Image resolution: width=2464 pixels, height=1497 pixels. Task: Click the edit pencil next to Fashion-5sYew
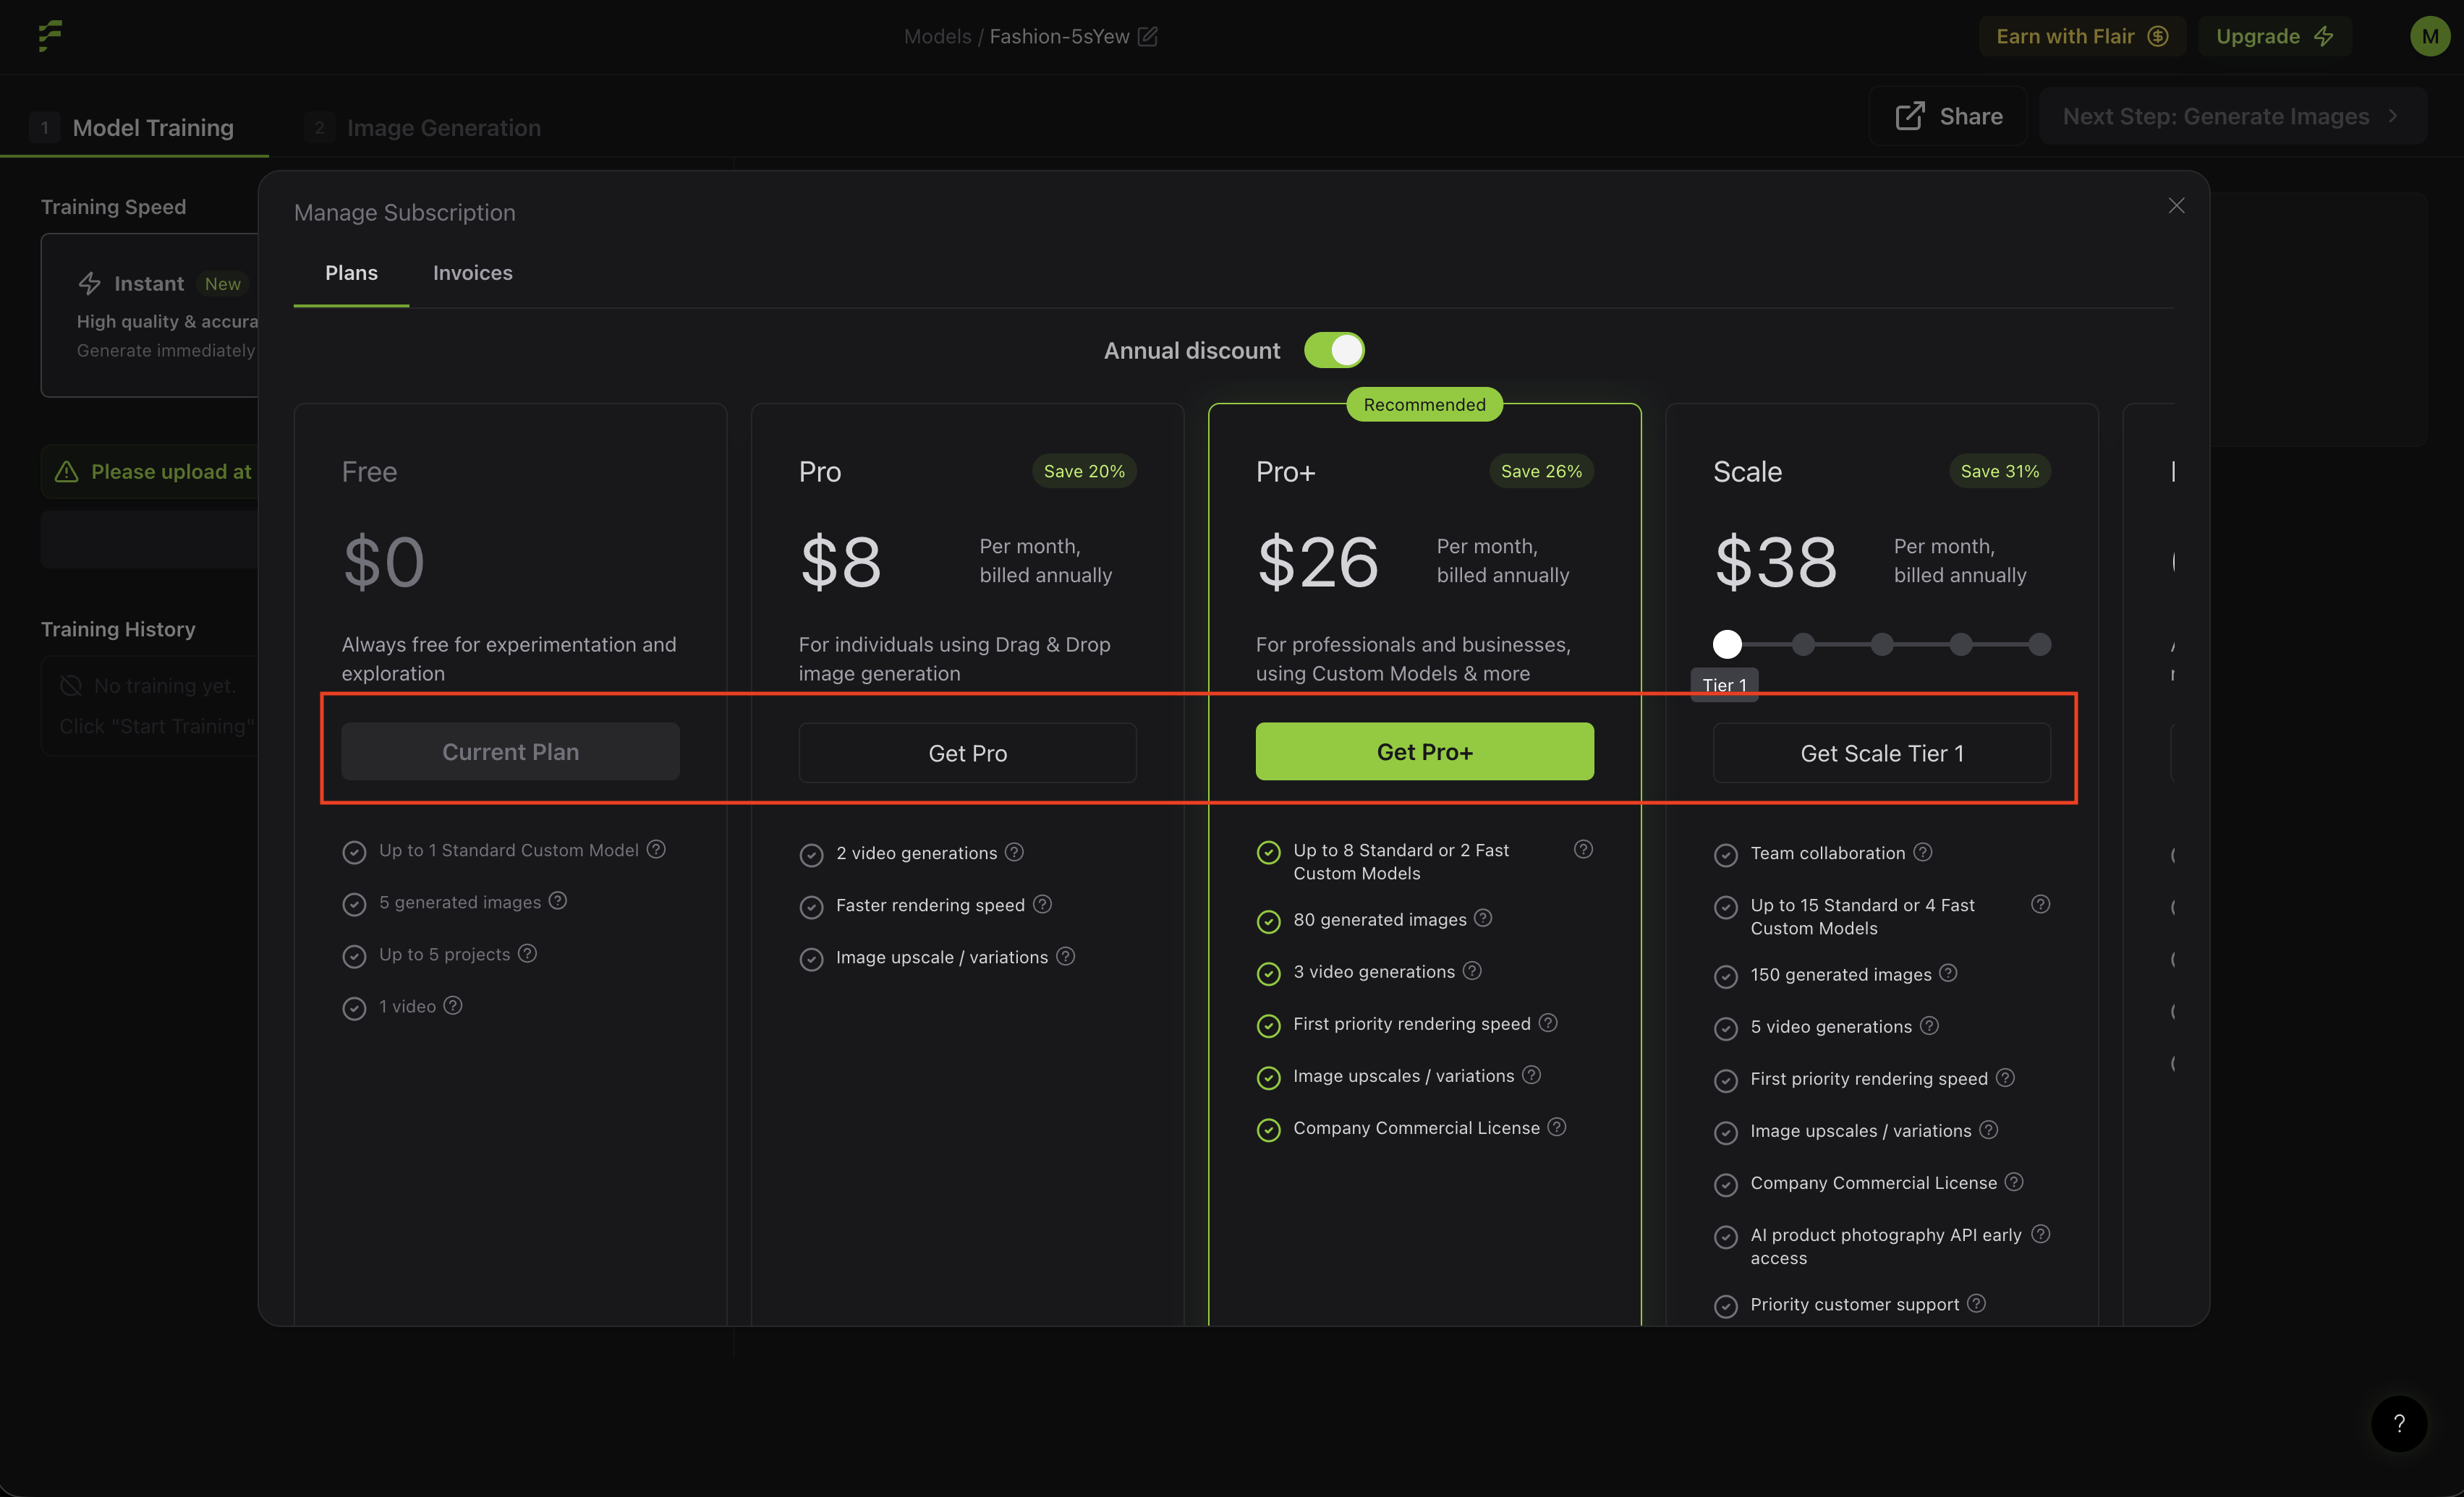[x=1148, y=37]
